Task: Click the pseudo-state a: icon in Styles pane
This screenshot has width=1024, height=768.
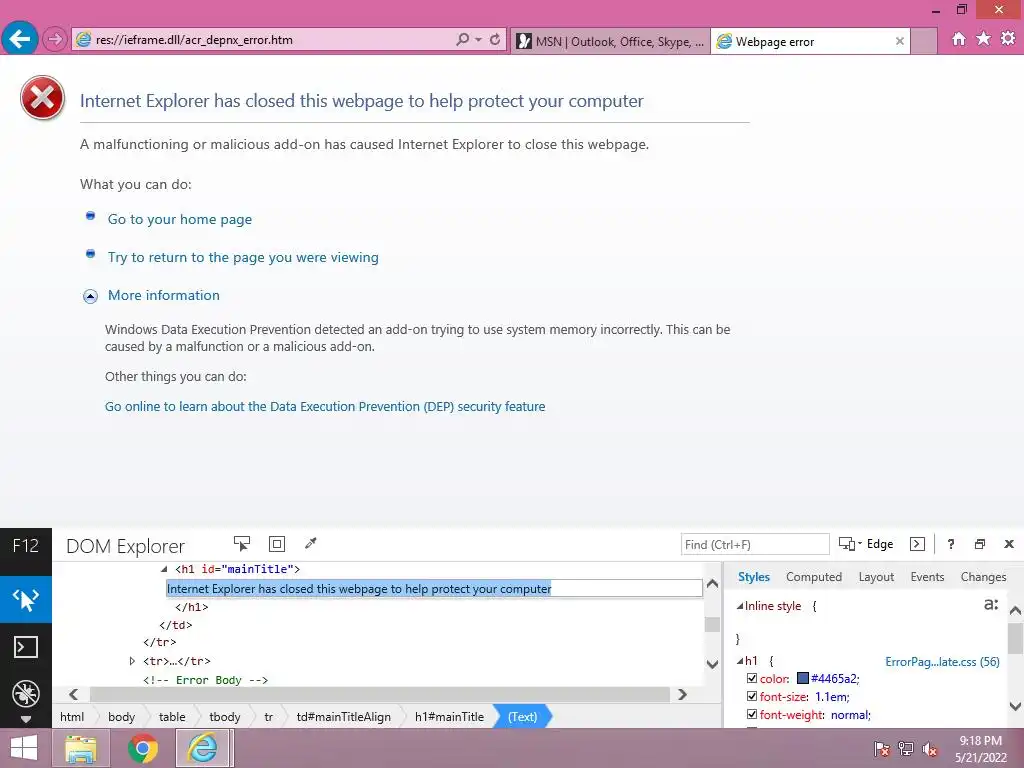Action: [x=991, y=605]
